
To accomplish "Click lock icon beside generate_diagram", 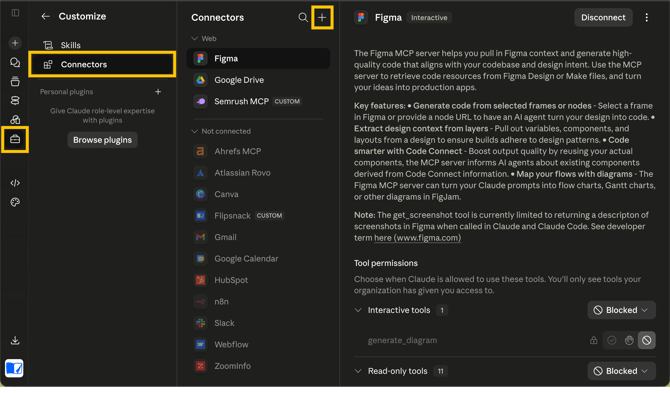I will point(594,340).
